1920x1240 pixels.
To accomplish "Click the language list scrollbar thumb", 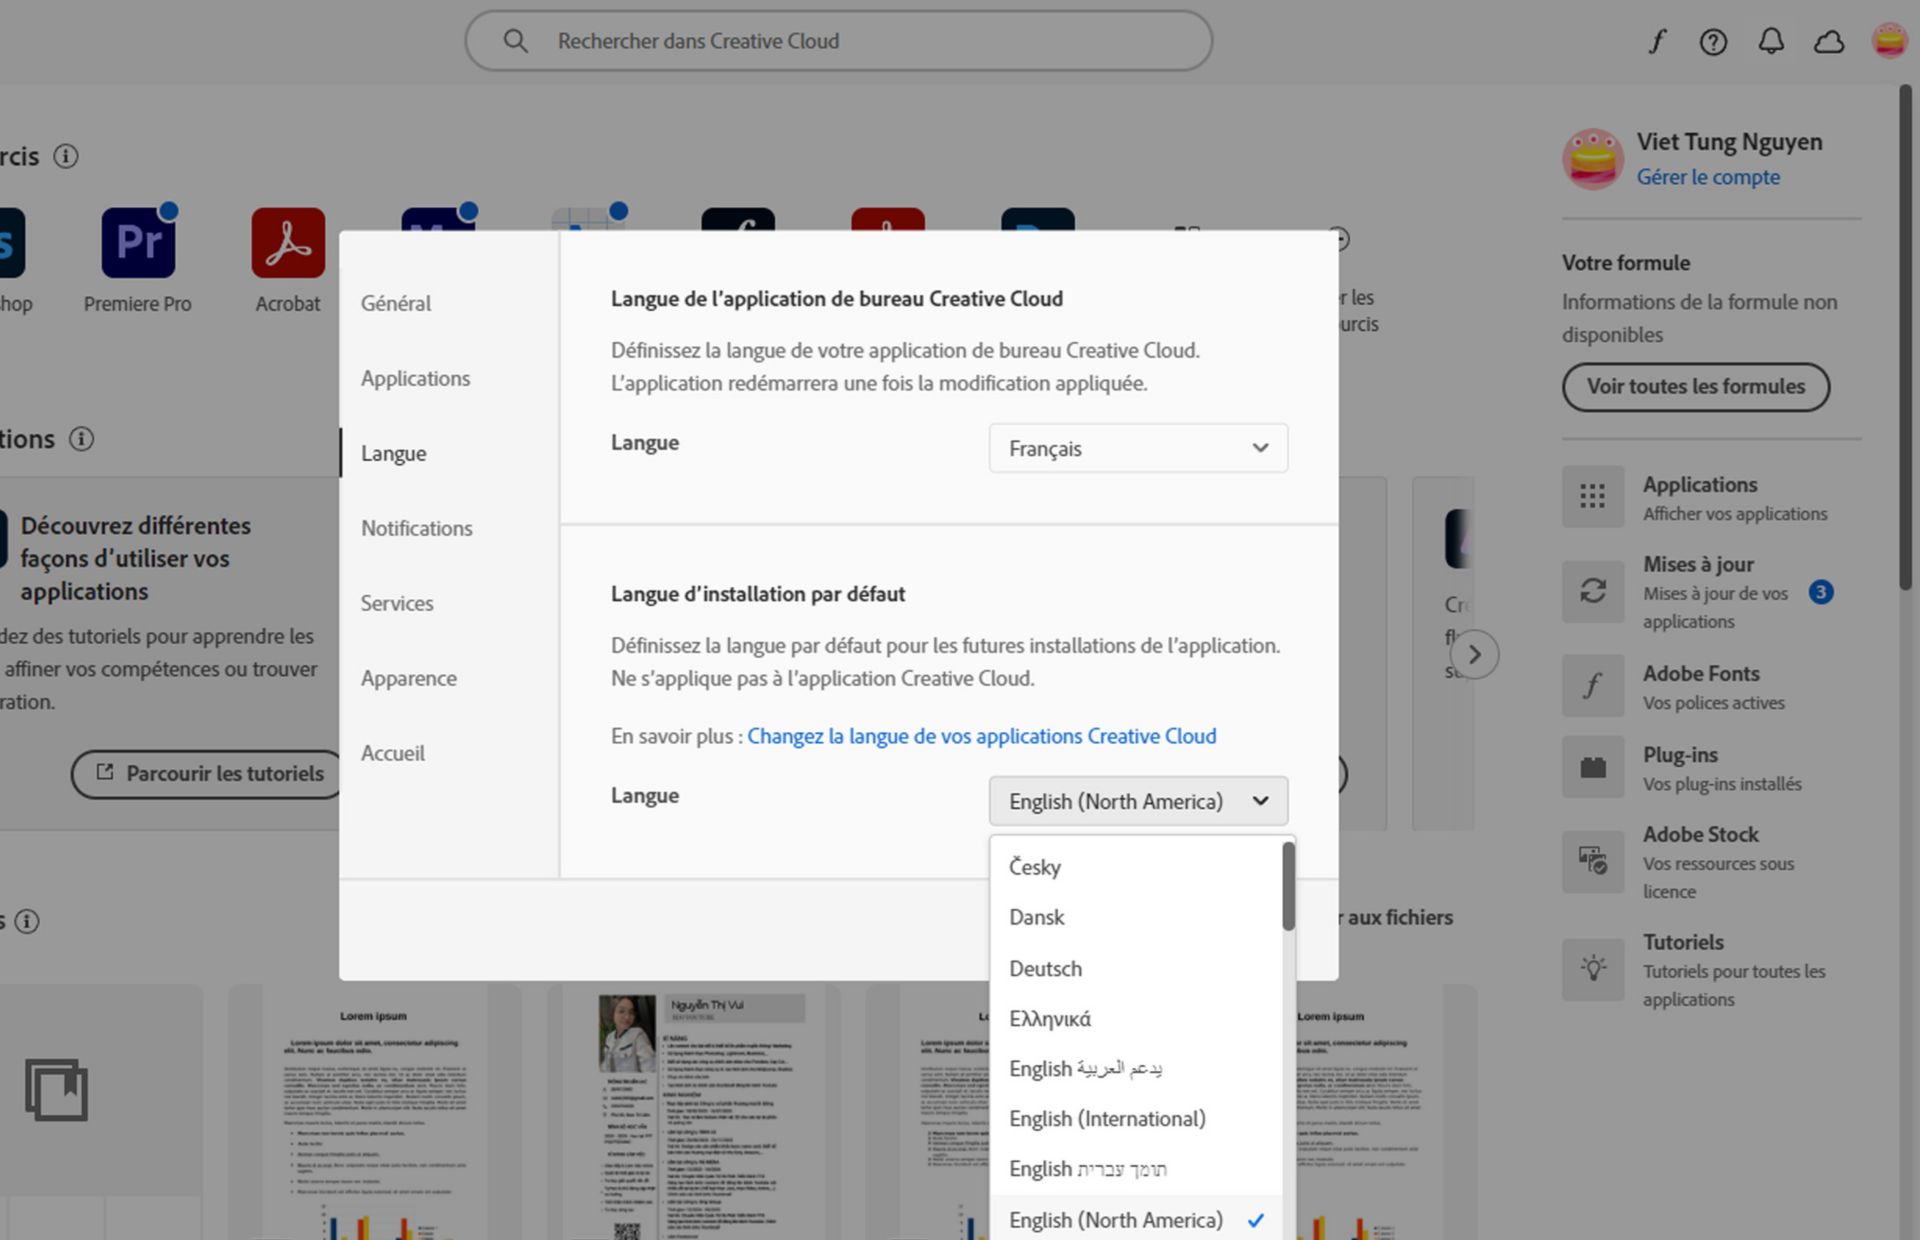I will (x=1288, y=885).
